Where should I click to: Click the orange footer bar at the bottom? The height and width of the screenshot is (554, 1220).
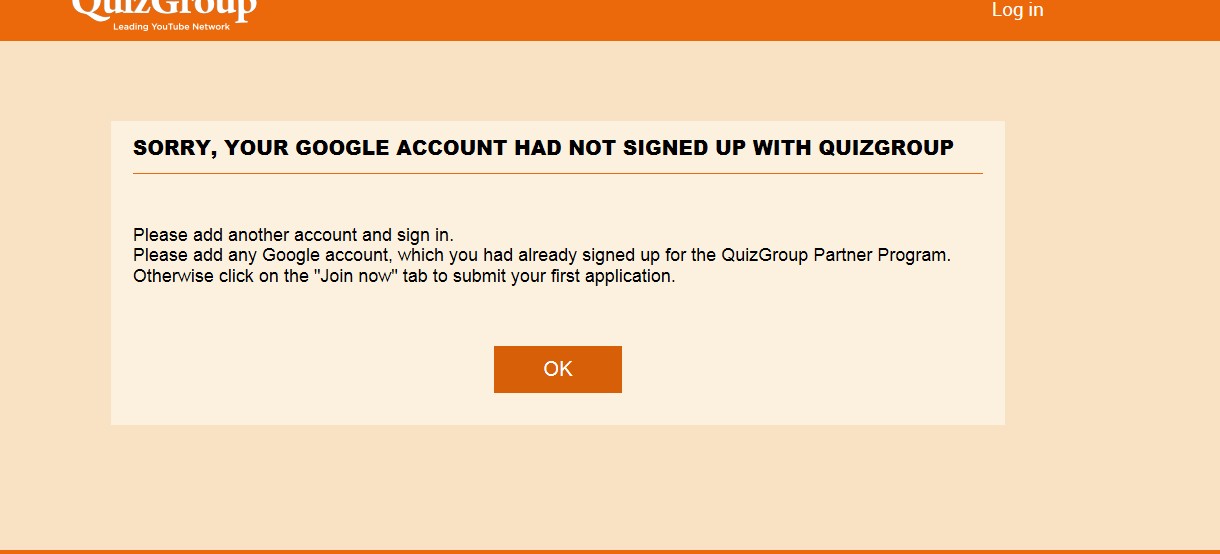610,551
